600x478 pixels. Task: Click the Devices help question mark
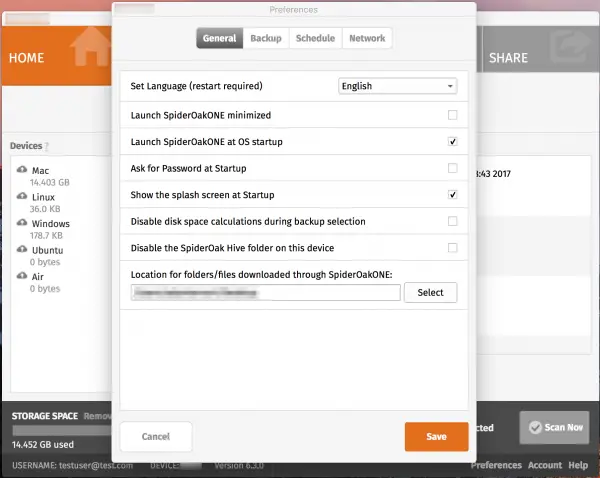46,146
